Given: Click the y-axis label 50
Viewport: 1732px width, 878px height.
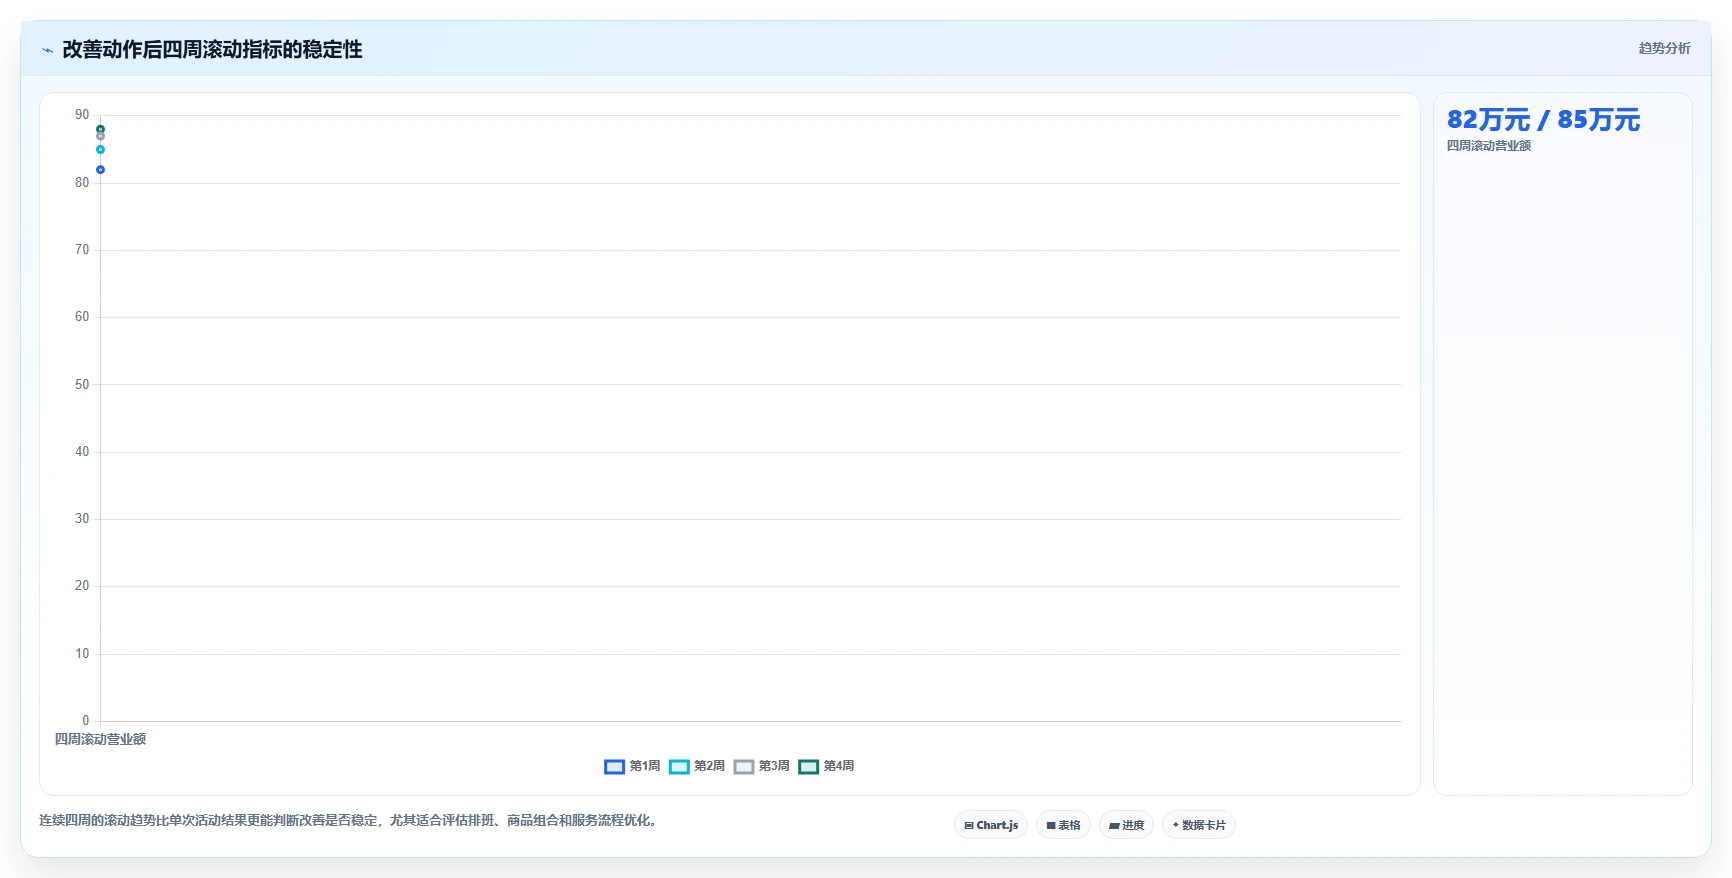Looking at the screenshot, I should pyautogui.click(x=82, y=384).
